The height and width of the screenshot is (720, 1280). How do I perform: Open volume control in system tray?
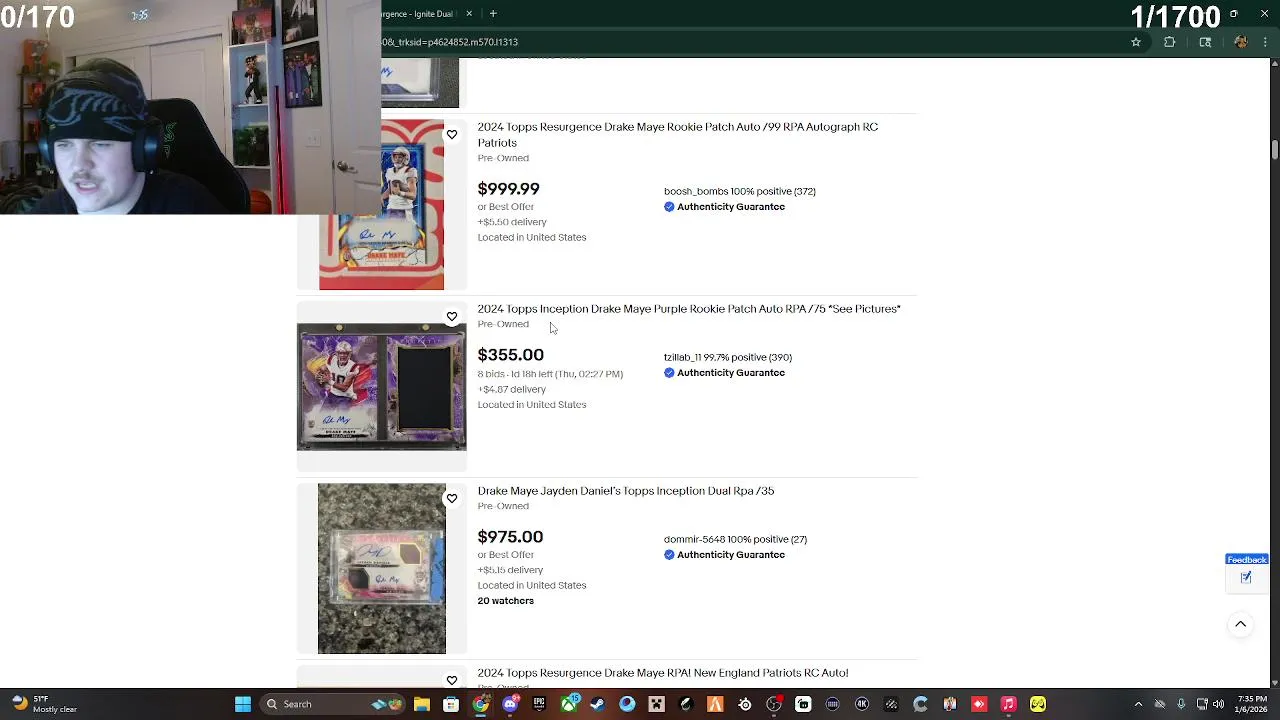(x=1218, y=704)
